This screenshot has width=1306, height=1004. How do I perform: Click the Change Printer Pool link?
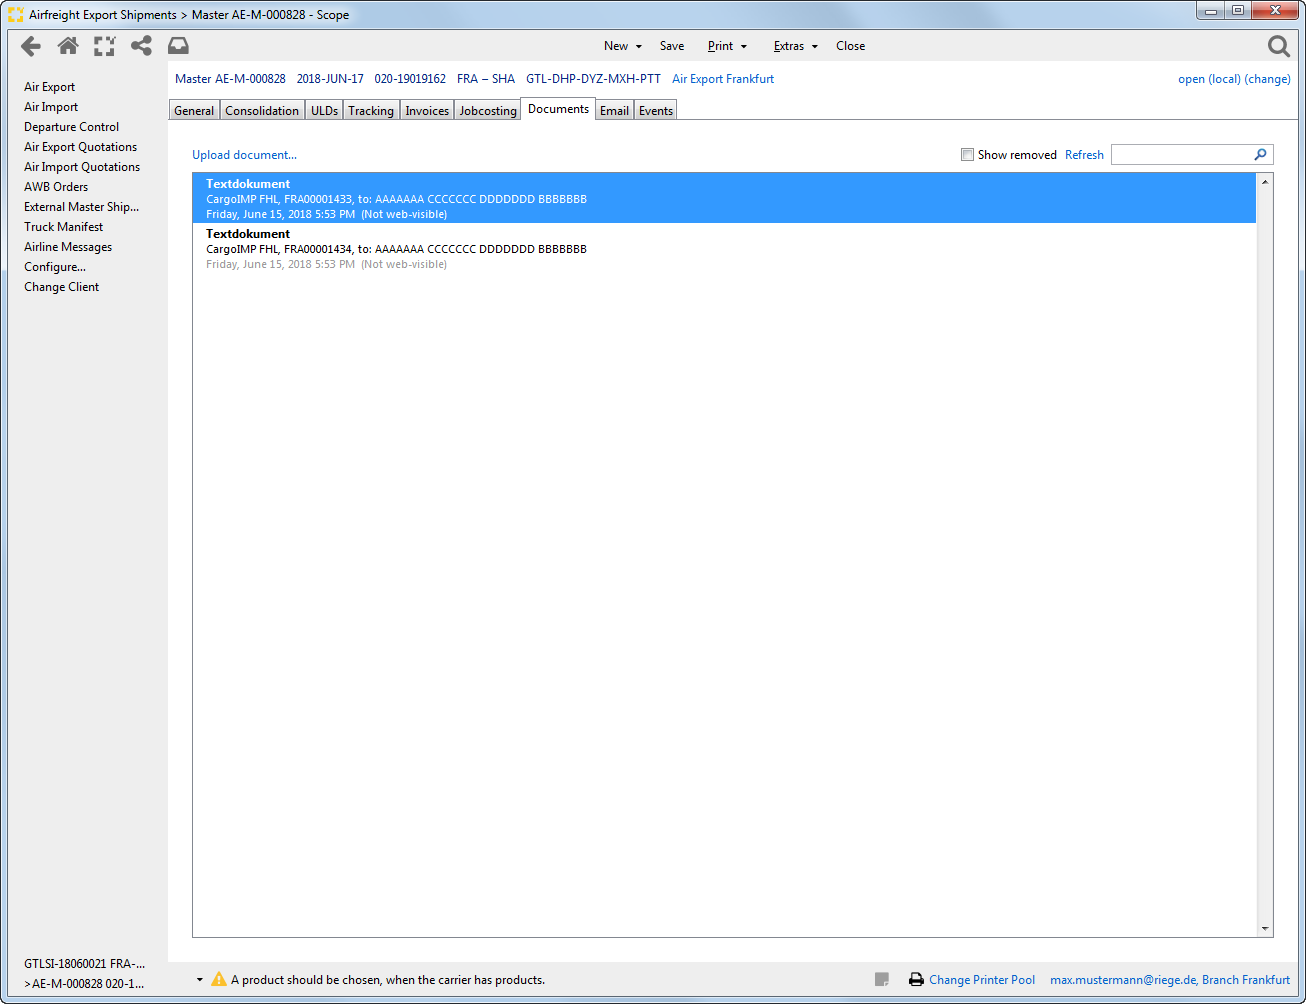coord(982,980)
